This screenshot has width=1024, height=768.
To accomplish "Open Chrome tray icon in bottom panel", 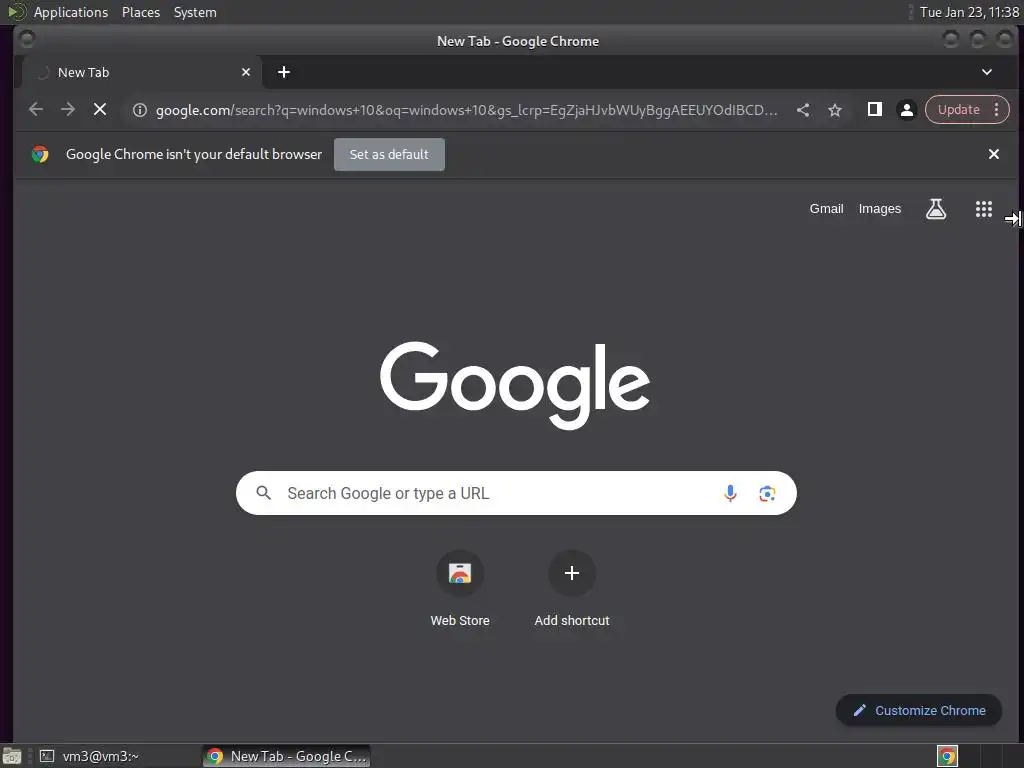I will 947,756.
